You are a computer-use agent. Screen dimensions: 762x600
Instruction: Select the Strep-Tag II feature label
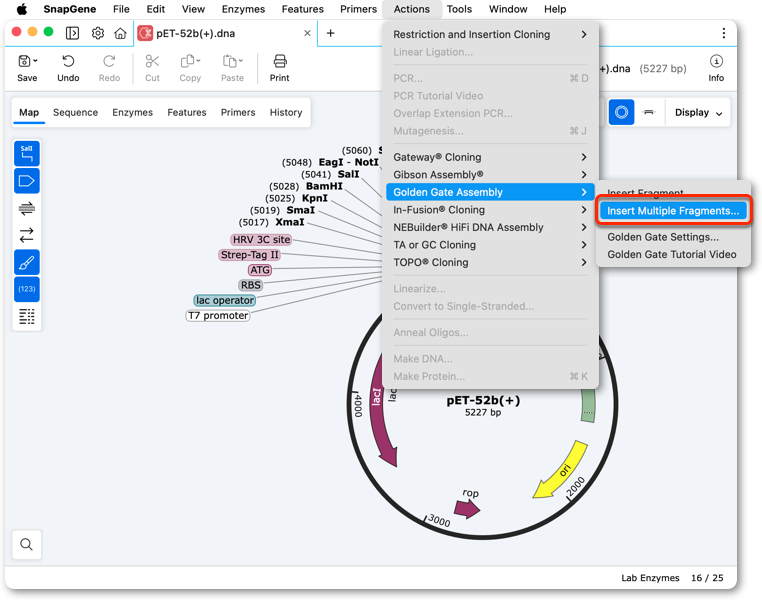click(249, 255)
